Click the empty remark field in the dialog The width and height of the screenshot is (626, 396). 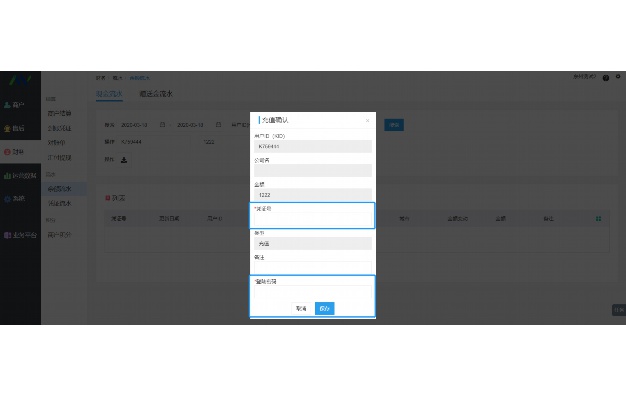point(313,268)
